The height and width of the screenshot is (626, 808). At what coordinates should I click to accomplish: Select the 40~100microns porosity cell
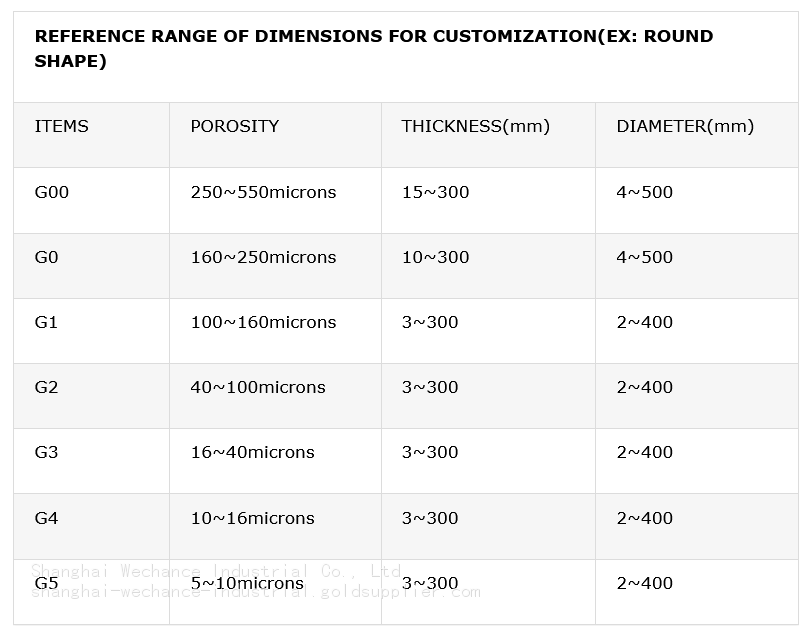pos(258,387)
